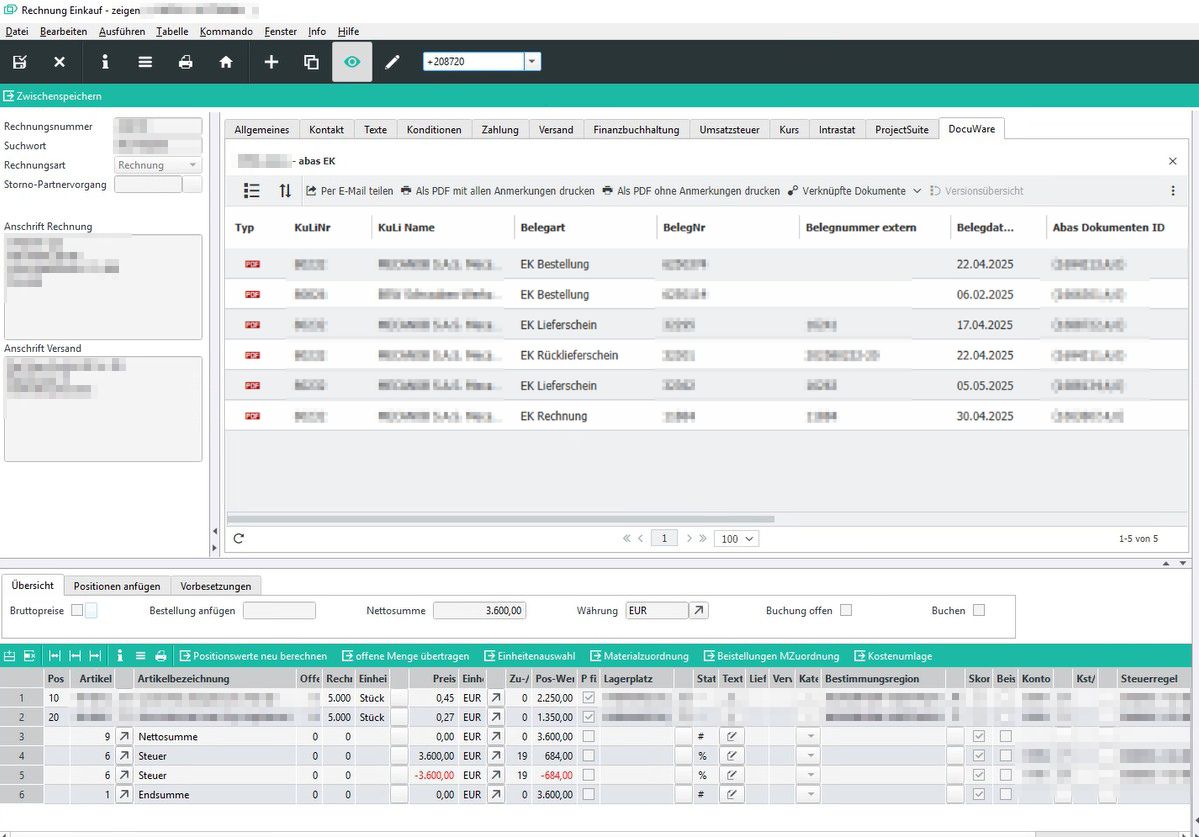Click the cancel X icon in the top toolbar
The height and width of the screenshot is (837, 1199).
[x=60, y=62]
